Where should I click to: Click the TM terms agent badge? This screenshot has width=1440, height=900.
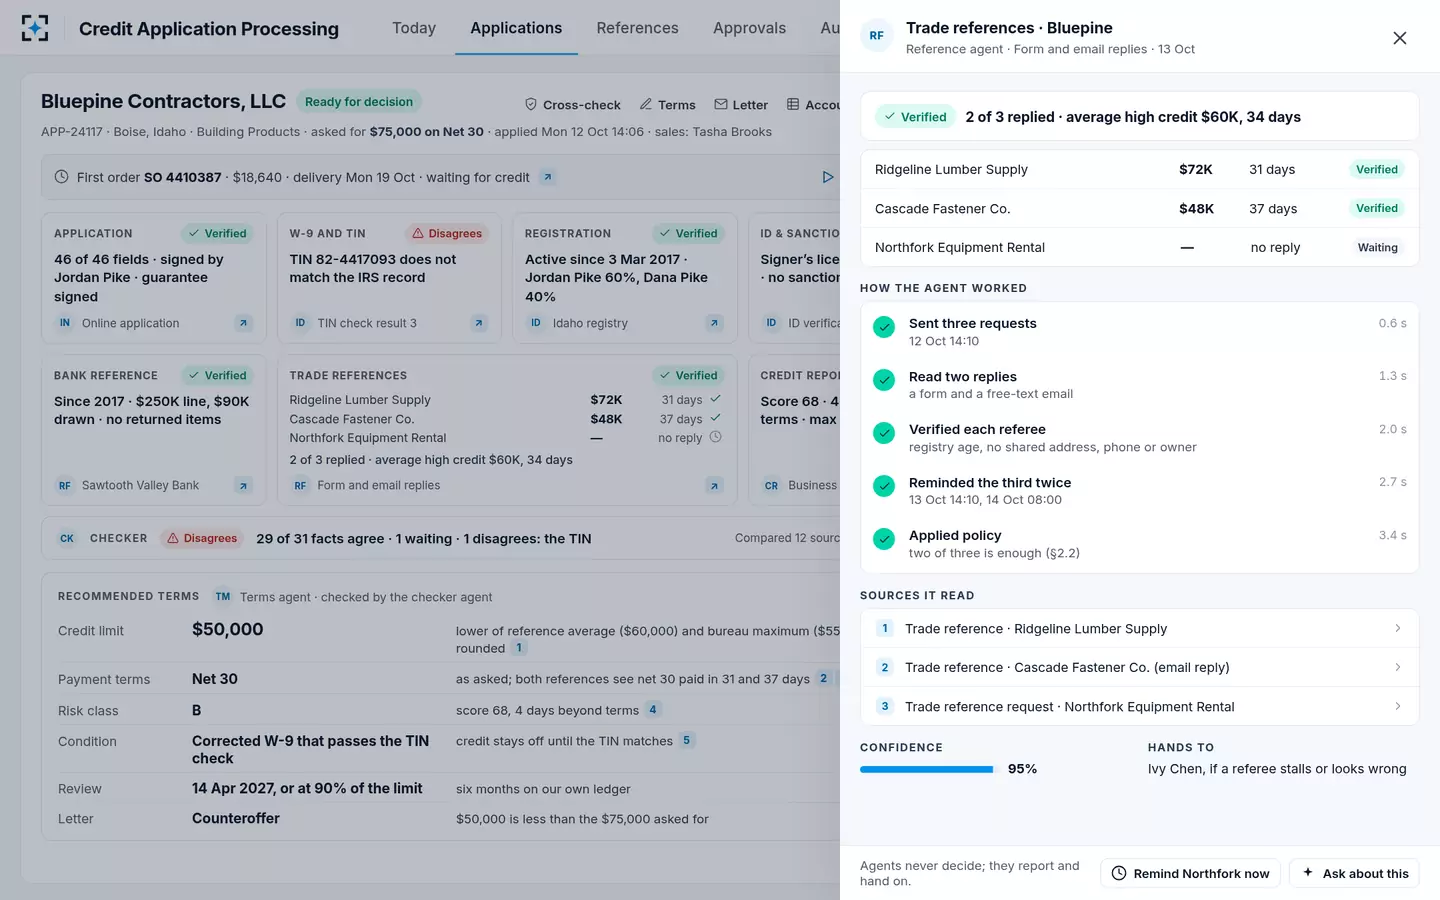[x=223, y=596]
